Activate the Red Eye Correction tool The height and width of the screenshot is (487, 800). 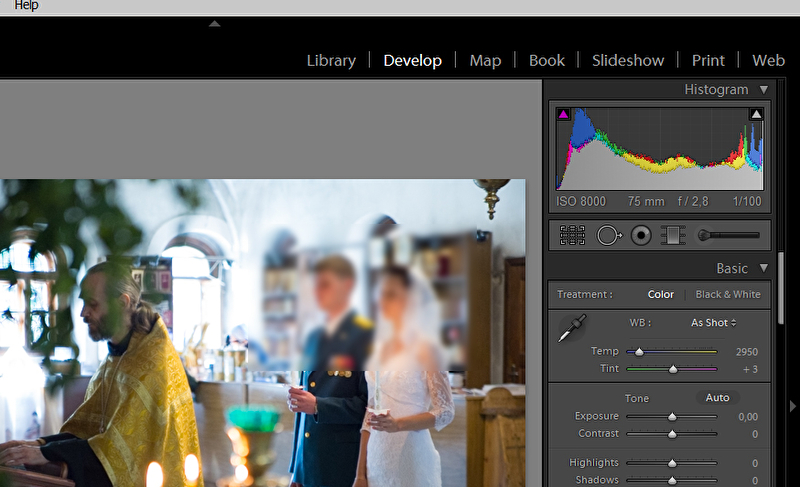[641, 236]
